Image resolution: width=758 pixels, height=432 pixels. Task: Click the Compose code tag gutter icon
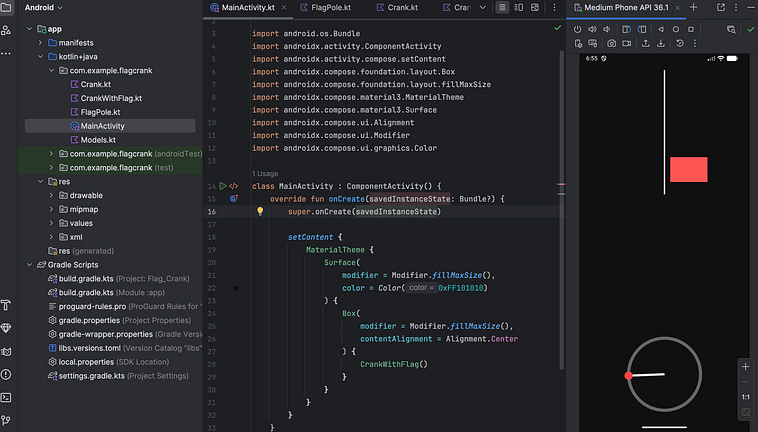coord(233,186)
